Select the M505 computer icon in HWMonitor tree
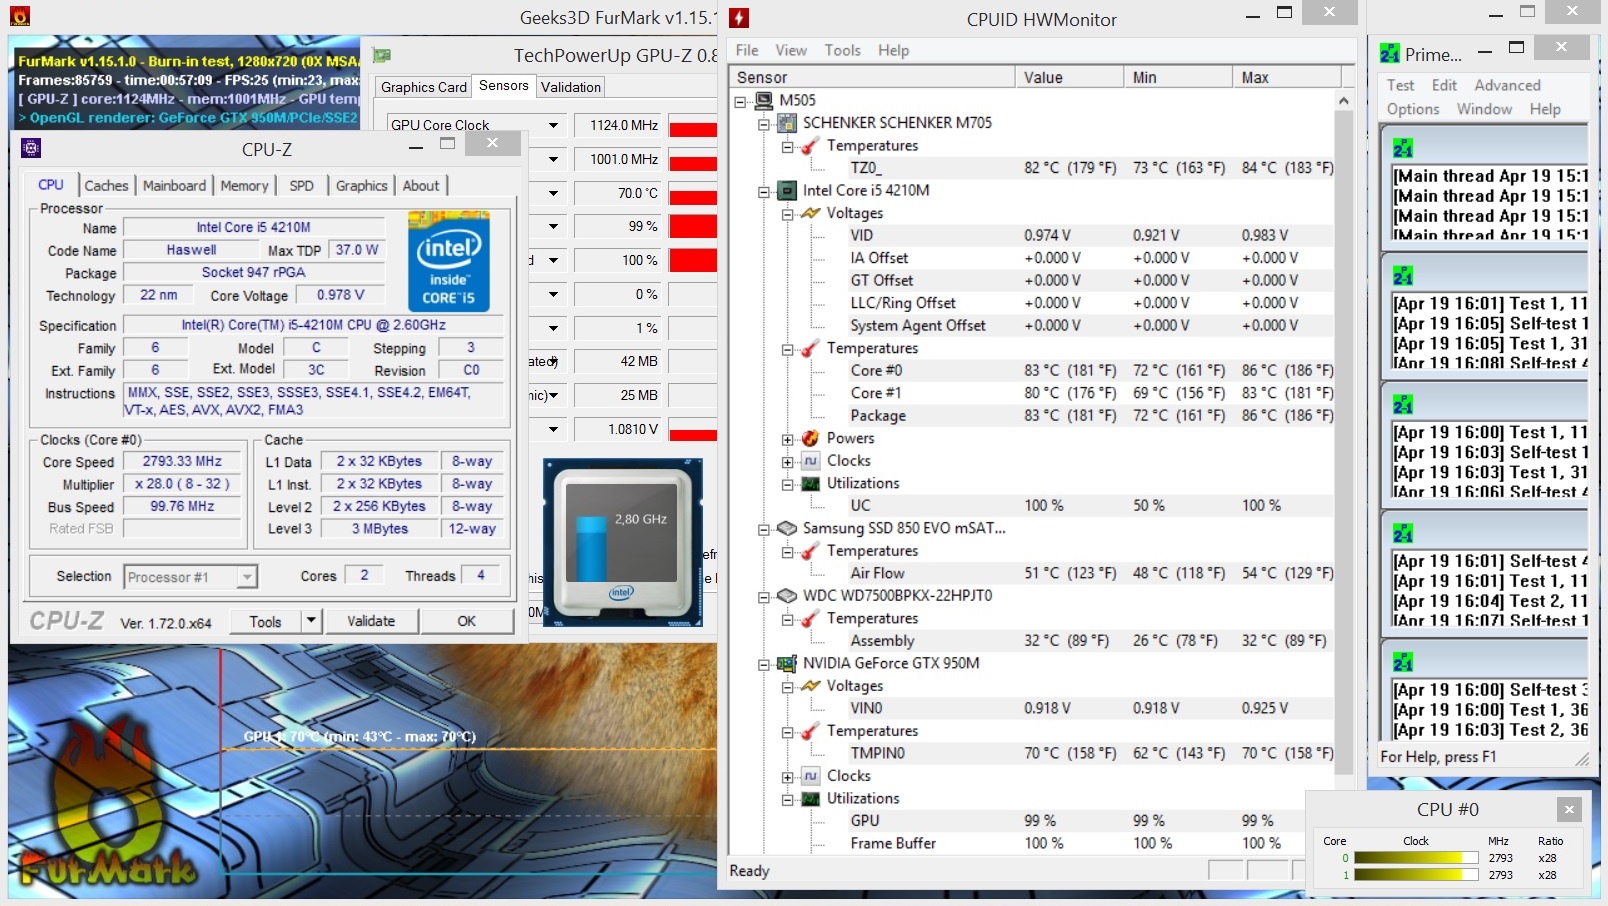This screenshot has height=906, width=1608. click(764, 100)
